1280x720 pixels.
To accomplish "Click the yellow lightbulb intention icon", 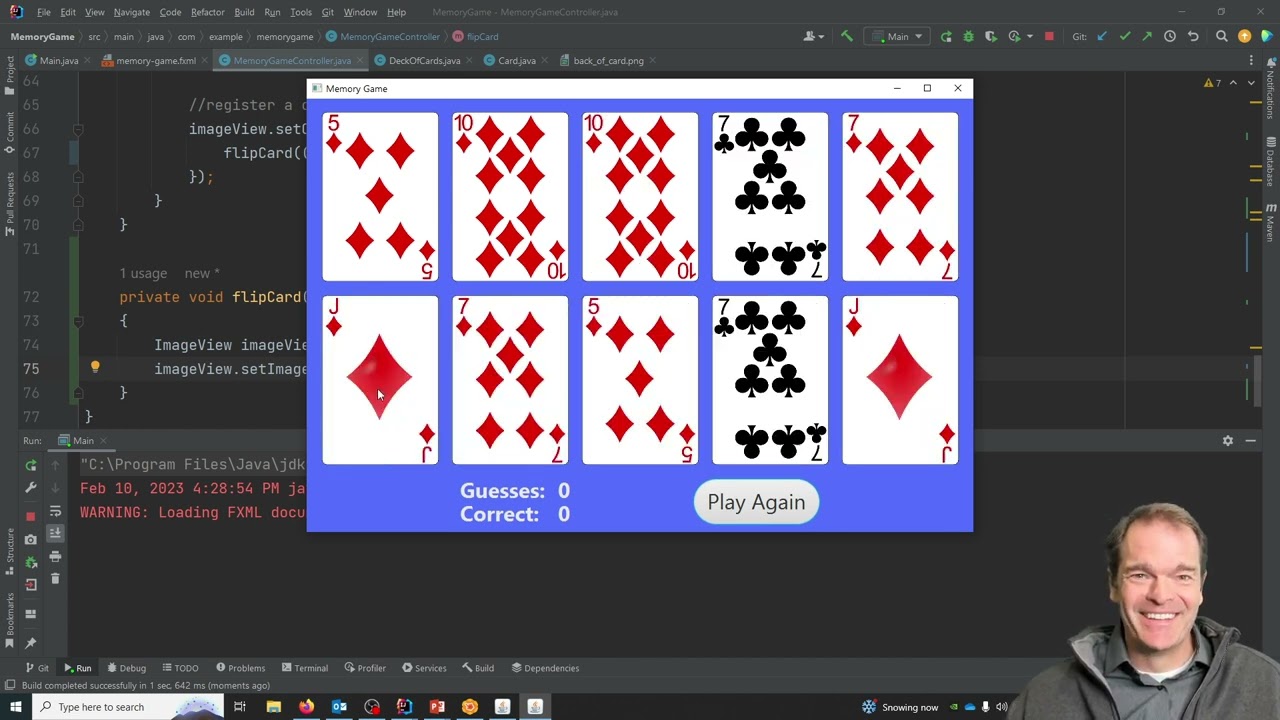I will (95, 368).
